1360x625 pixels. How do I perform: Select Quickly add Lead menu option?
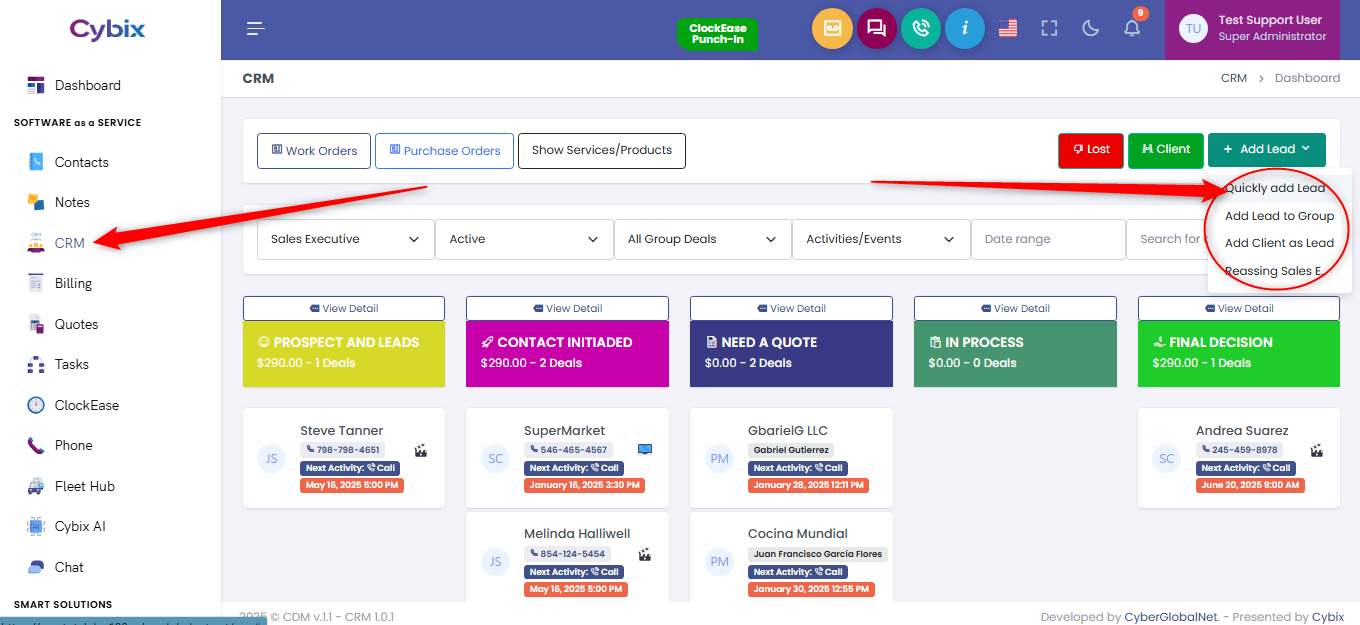[x=1275, y=188]
